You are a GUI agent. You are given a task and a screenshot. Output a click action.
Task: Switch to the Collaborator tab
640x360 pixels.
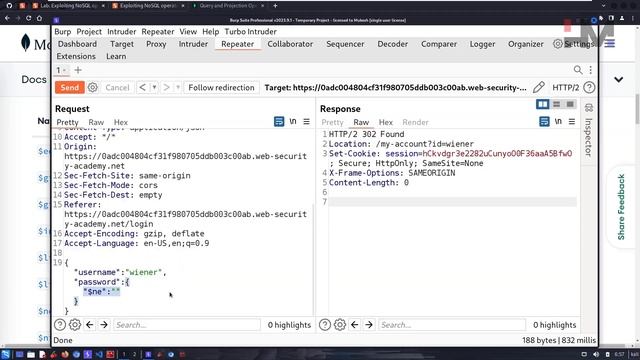290,44
